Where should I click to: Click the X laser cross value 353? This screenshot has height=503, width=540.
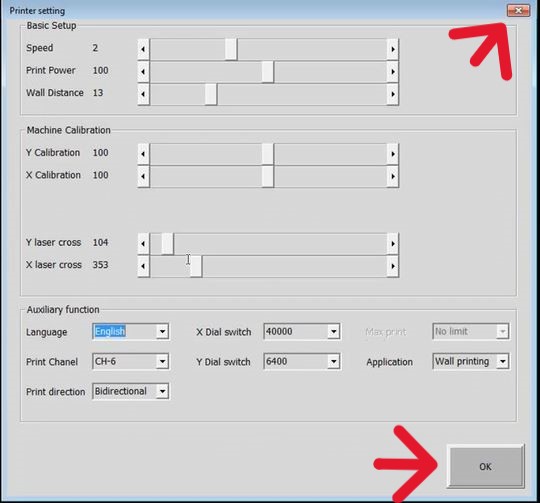(100, 265)
